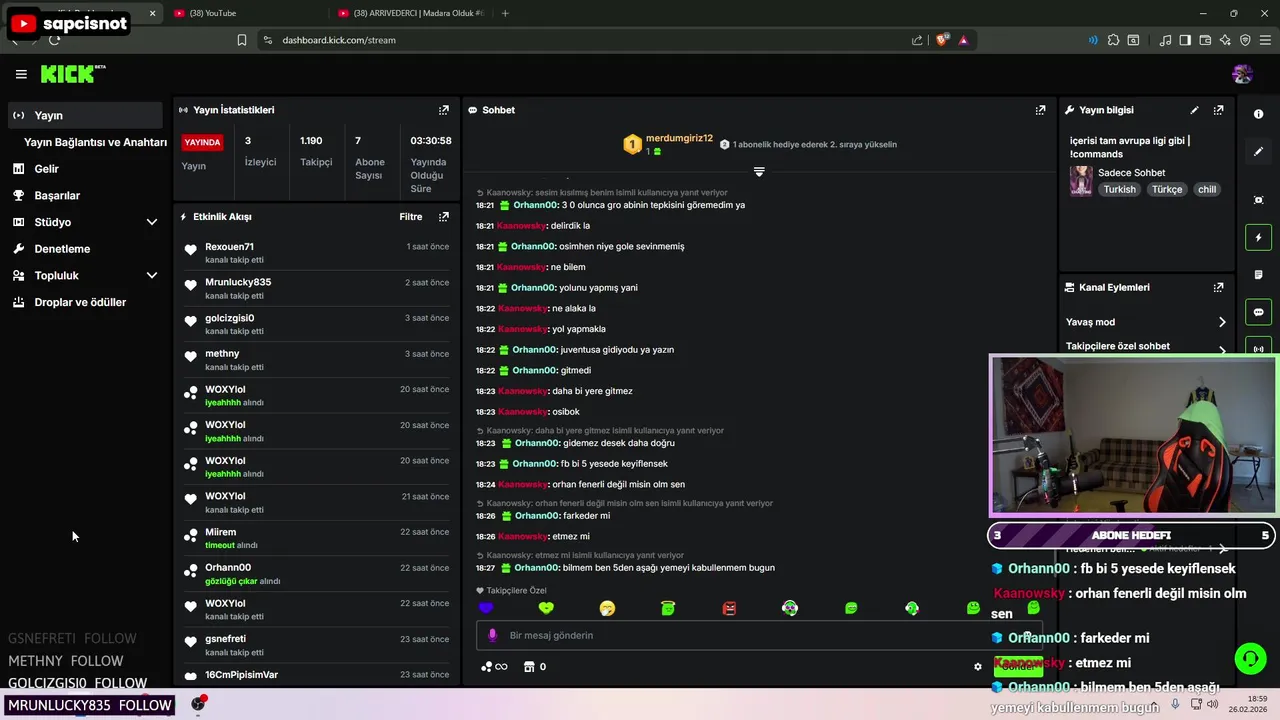Image resolution: width=1280 pixels, height=720 pixels.
Task: Open the browser main menu
Action: pos(1265,40)
